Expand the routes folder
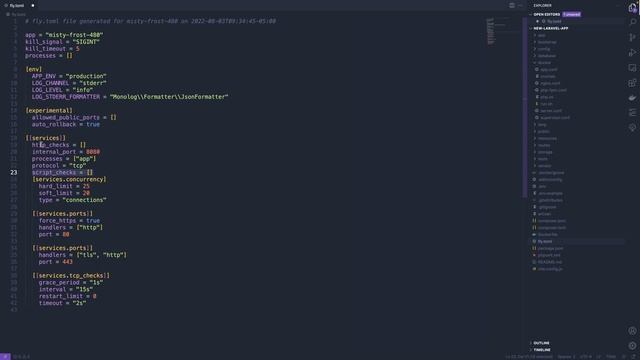The width and height of the screenshot is (640, 360). (544, 145)
